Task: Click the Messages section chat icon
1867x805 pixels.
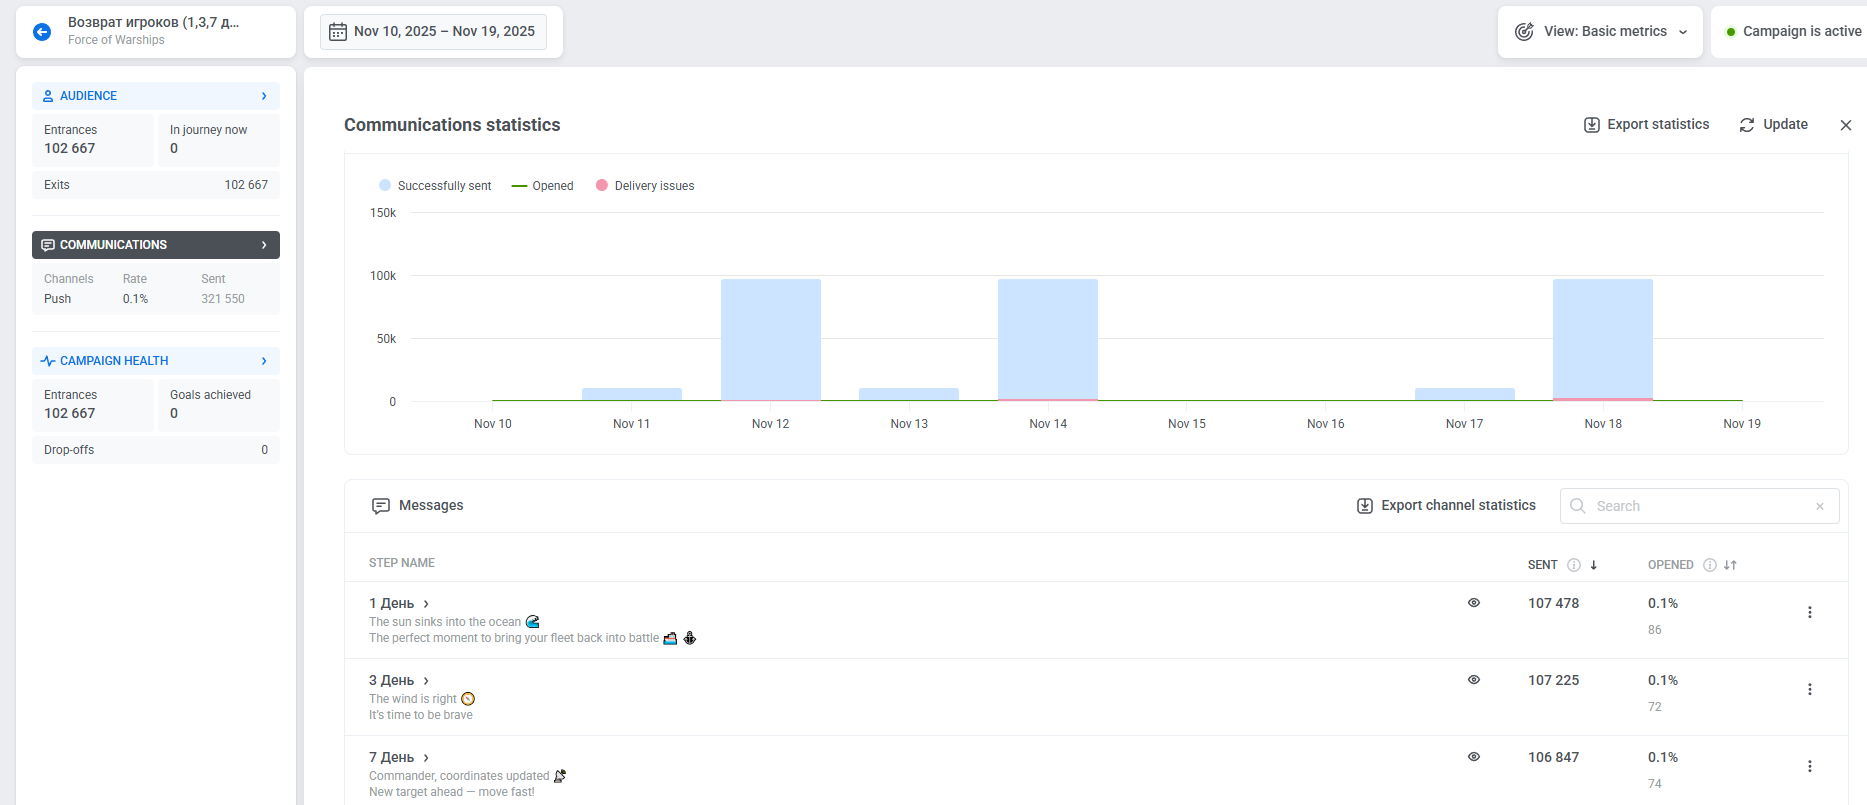Action: click(x=381, y=506)
